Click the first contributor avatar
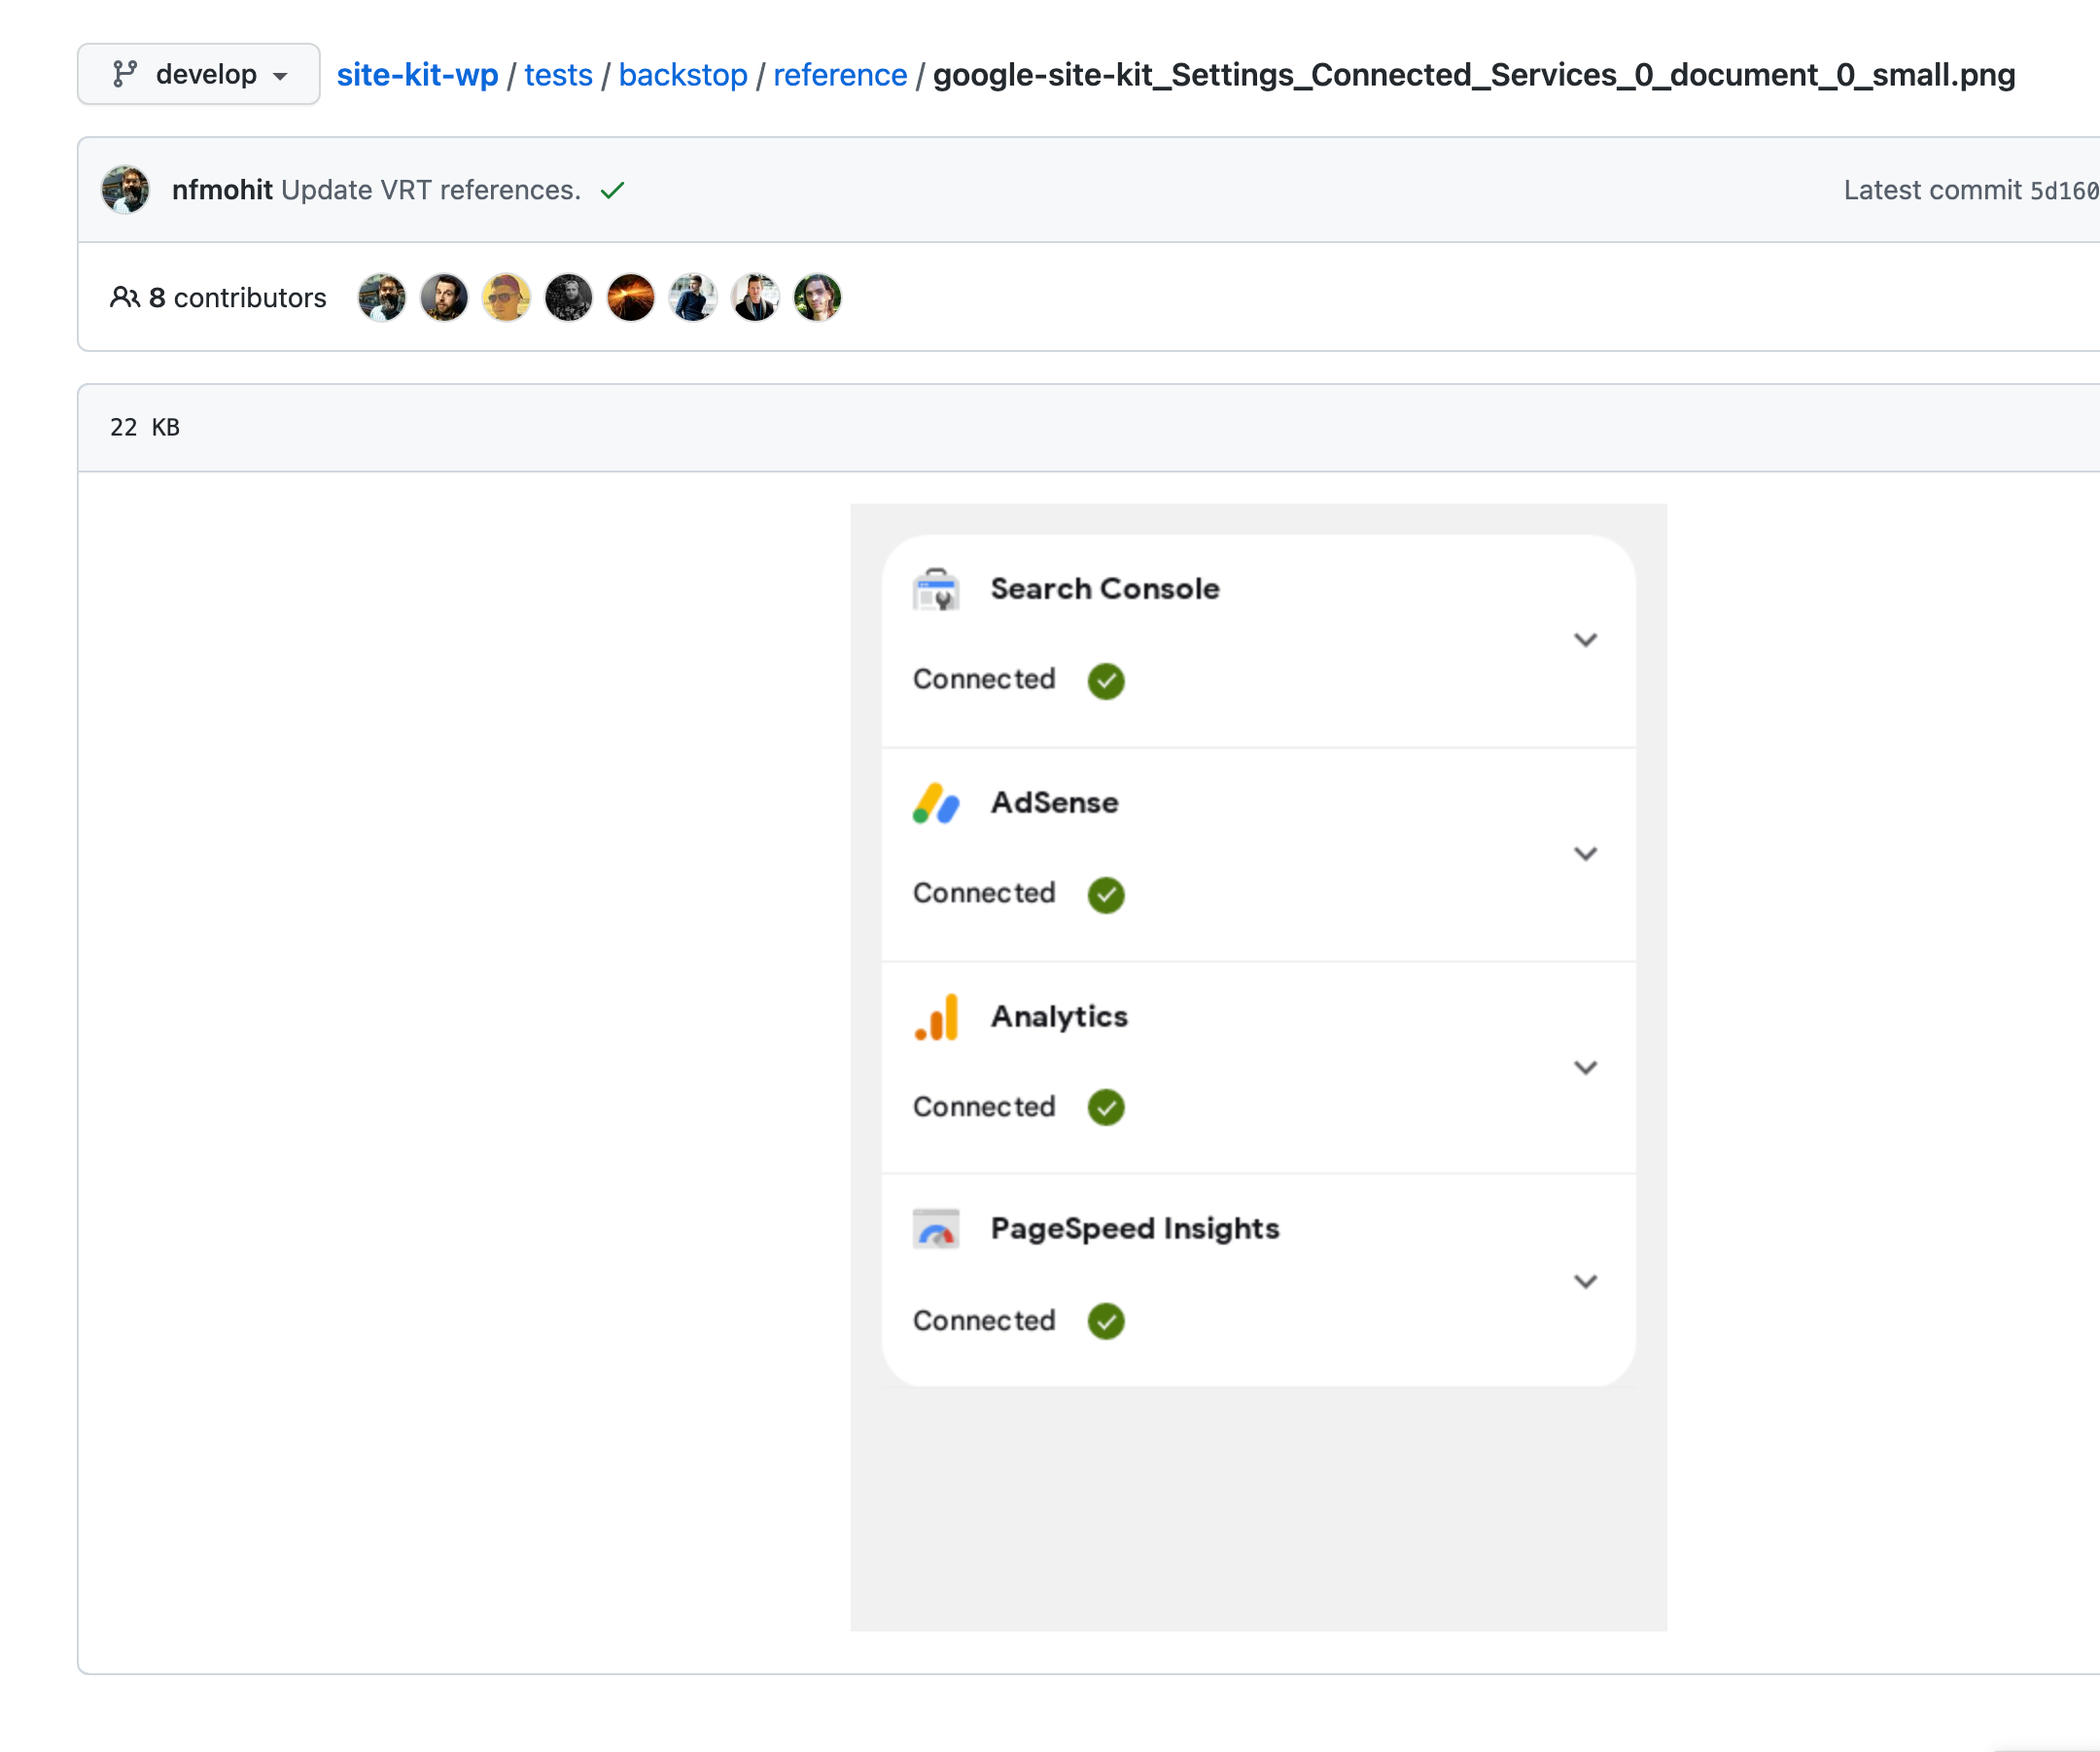 coord(382,298)
